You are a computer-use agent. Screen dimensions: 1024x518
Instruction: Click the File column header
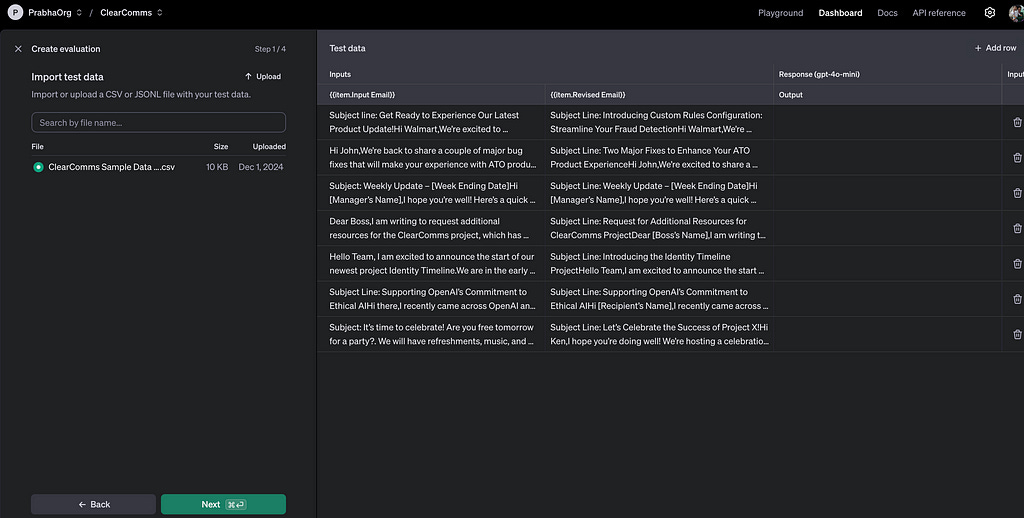click(x=37, y=146)
